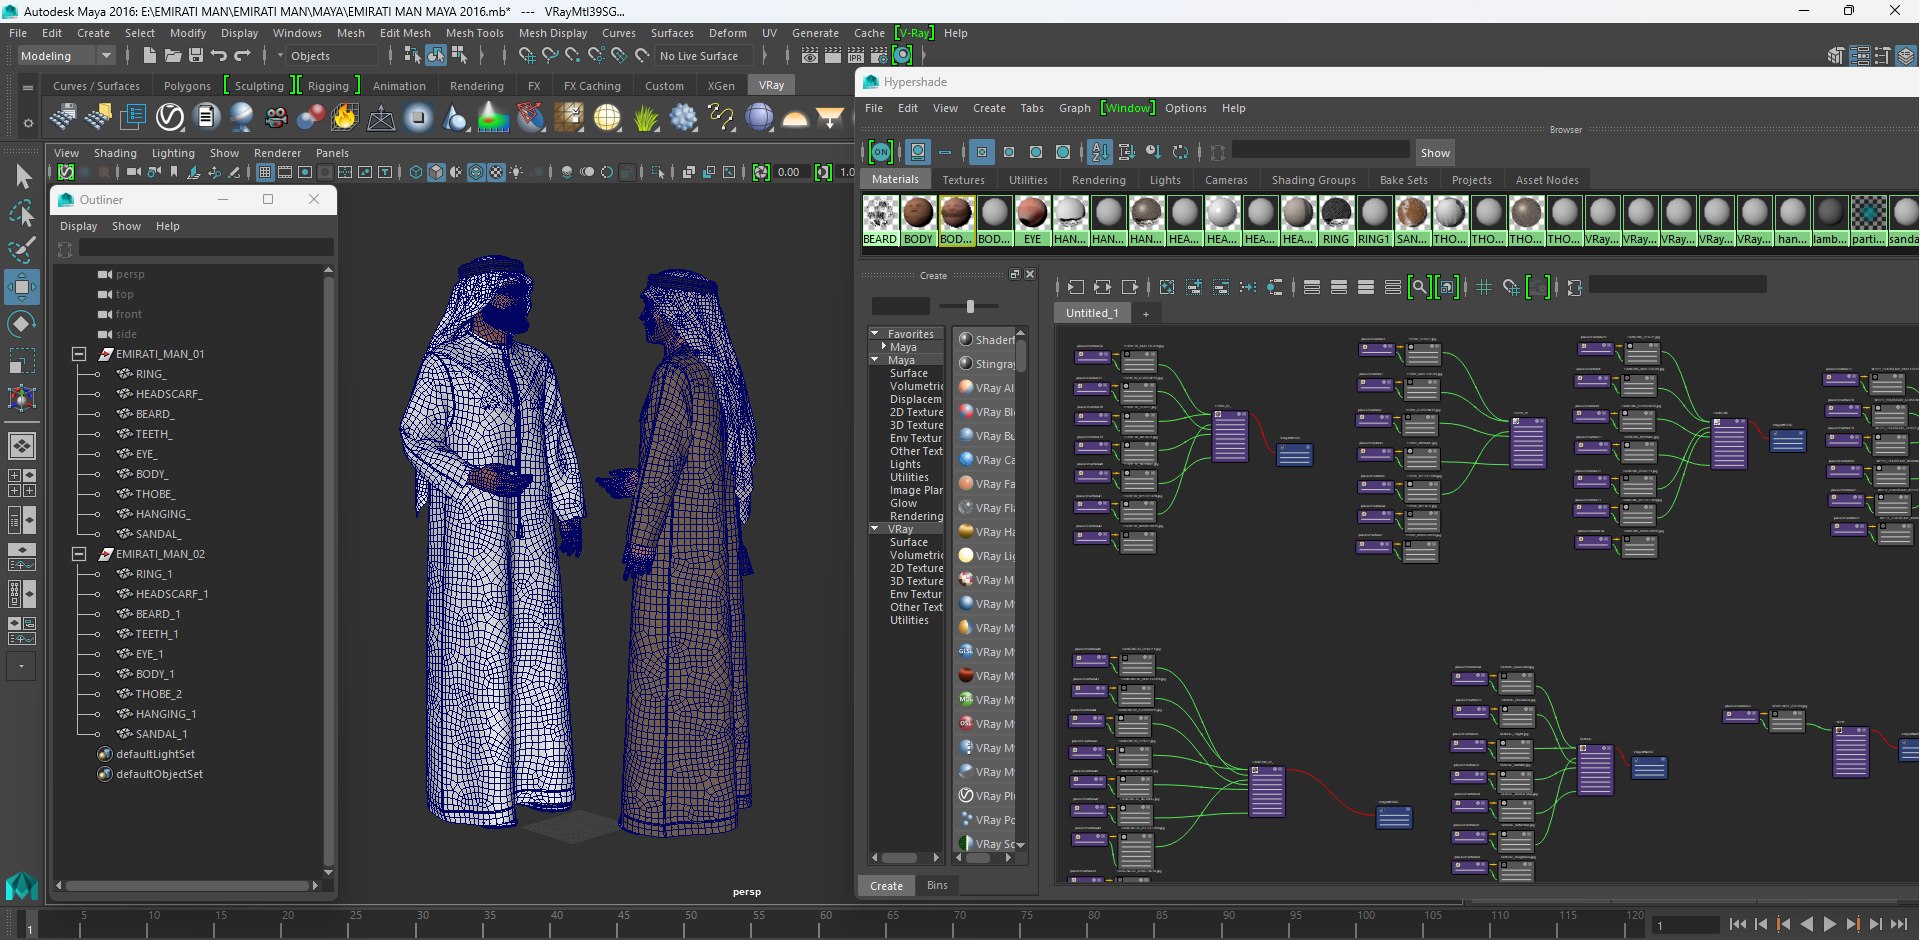Click the Outliner horizontal scrollbar
Screen dimensions: 1920x940
click(187, 885)
